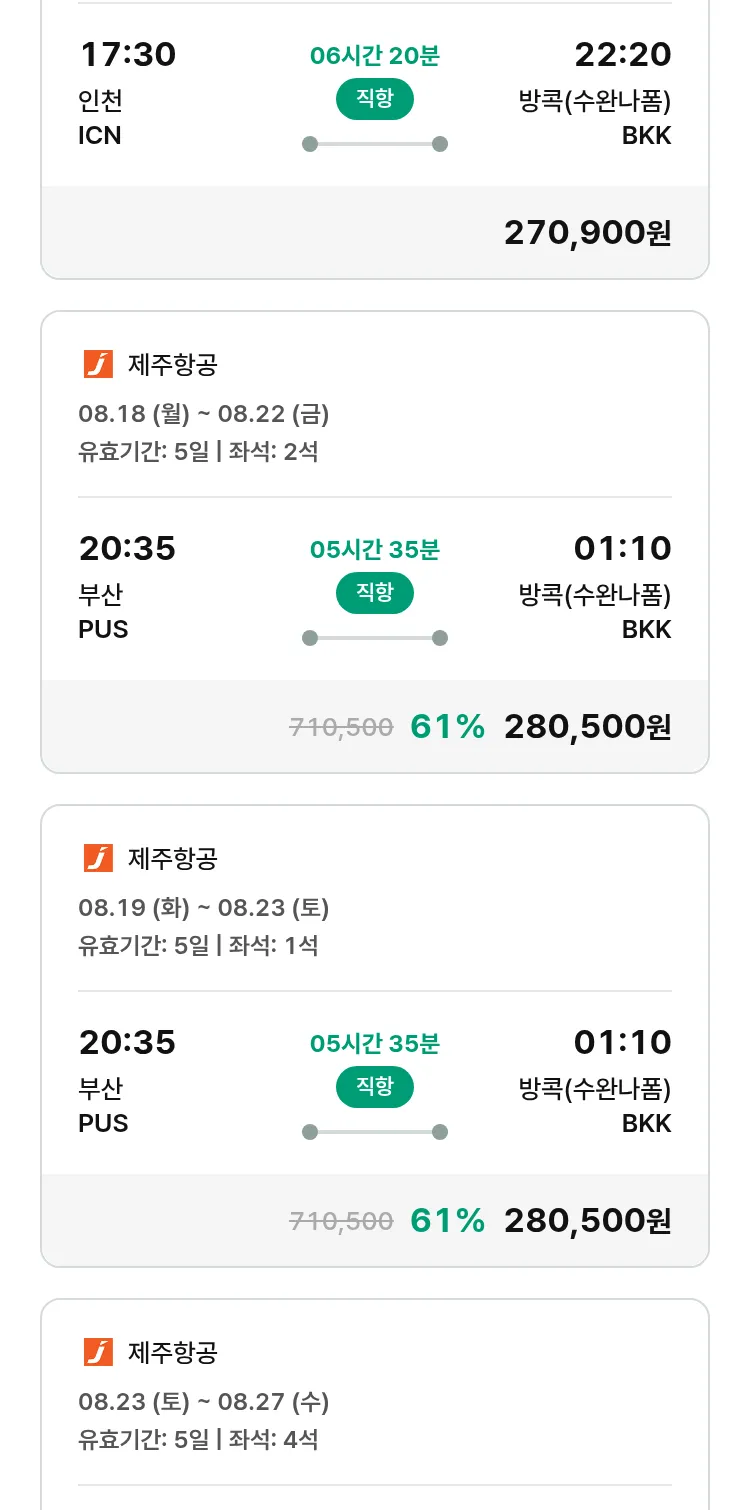Viewport: 750px width, 1510px height.
Task: Choose the 280,500원 fare for 08.18 departure
Action: 587,727
